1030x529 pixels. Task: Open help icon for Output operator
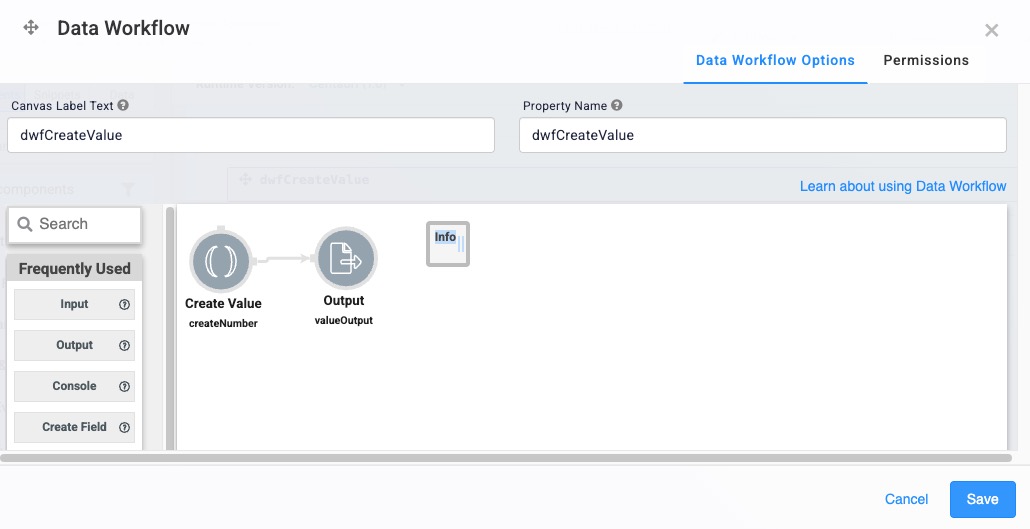pyautogui.click(x=124, y=345)
